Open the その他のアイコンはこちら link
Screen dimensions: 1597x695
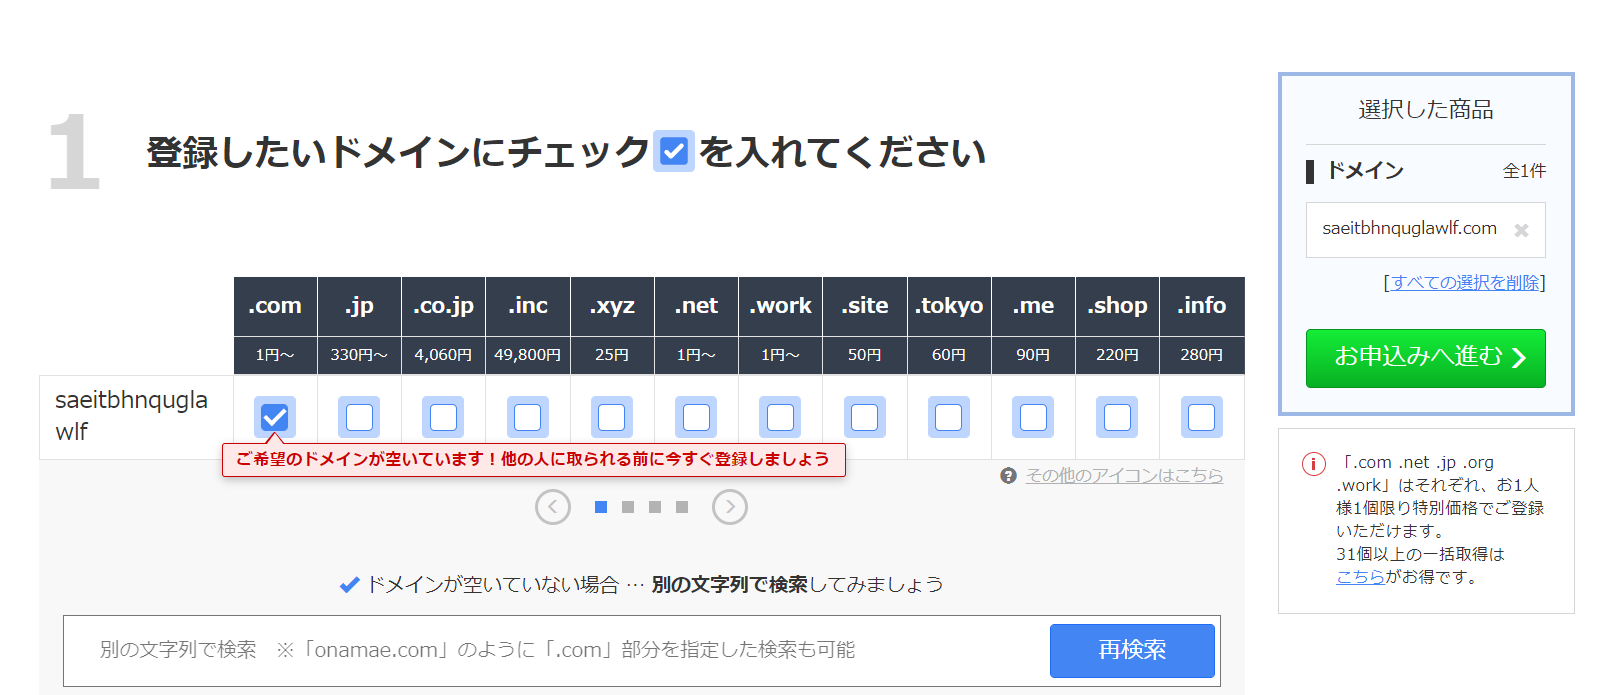tap(1124, 476)
